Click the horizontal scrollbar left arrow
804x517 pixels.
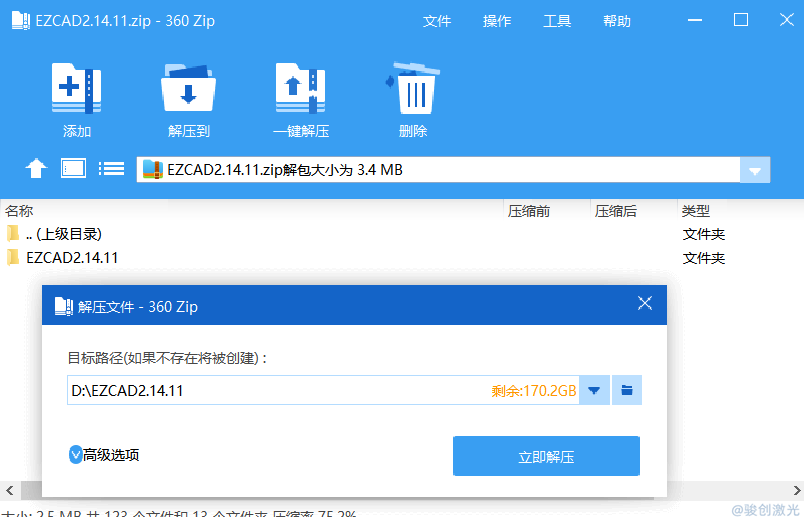pyautogui.click(x=10, y=490)
